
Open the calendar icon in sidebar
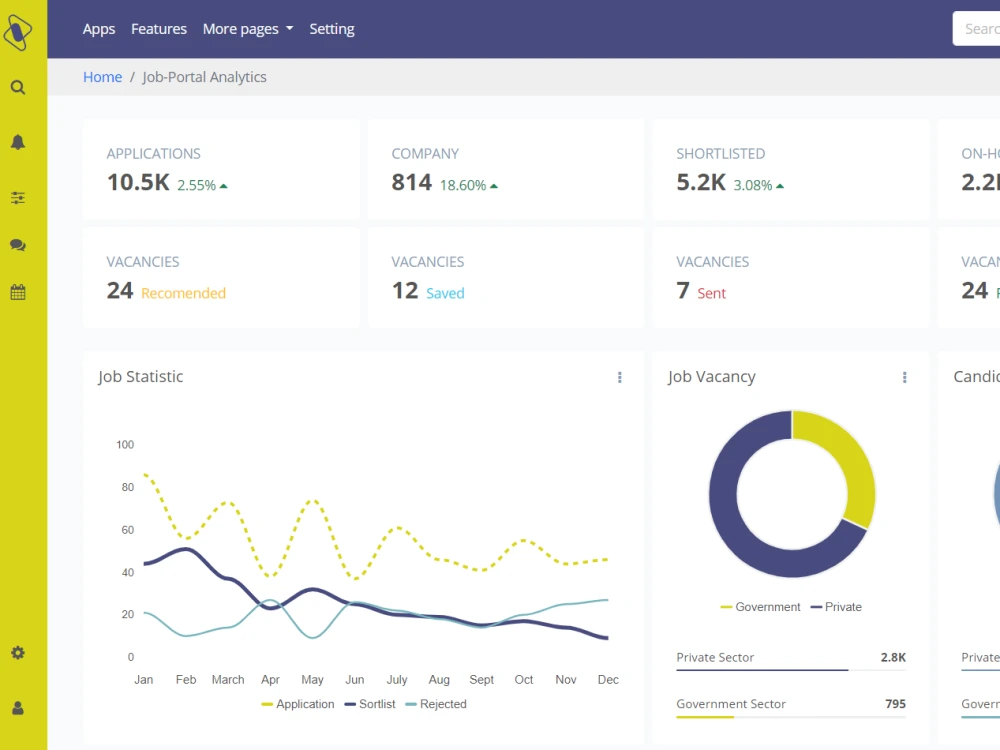pyautogui.click(x=18, y=293)
